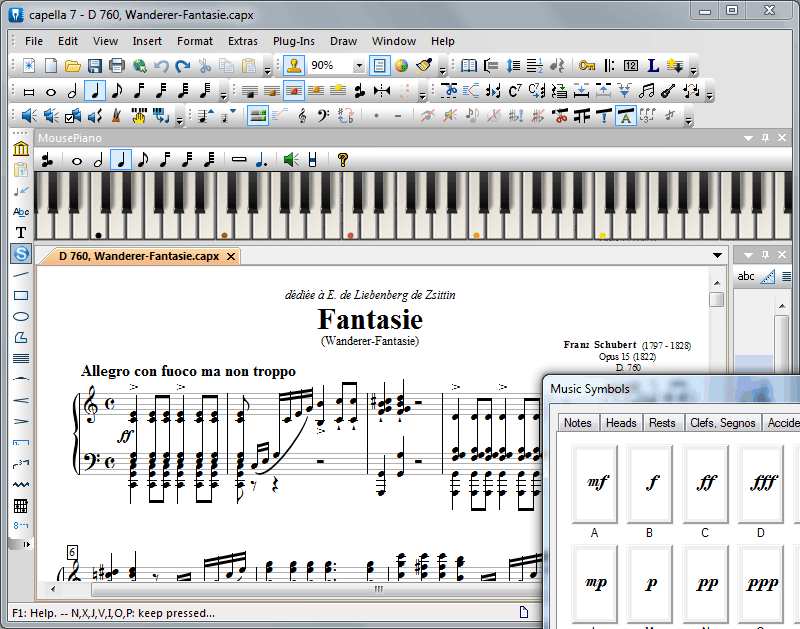Open the document tab list dropdown arrow
This screenshot has width=800, height=629.
point(717,255)
